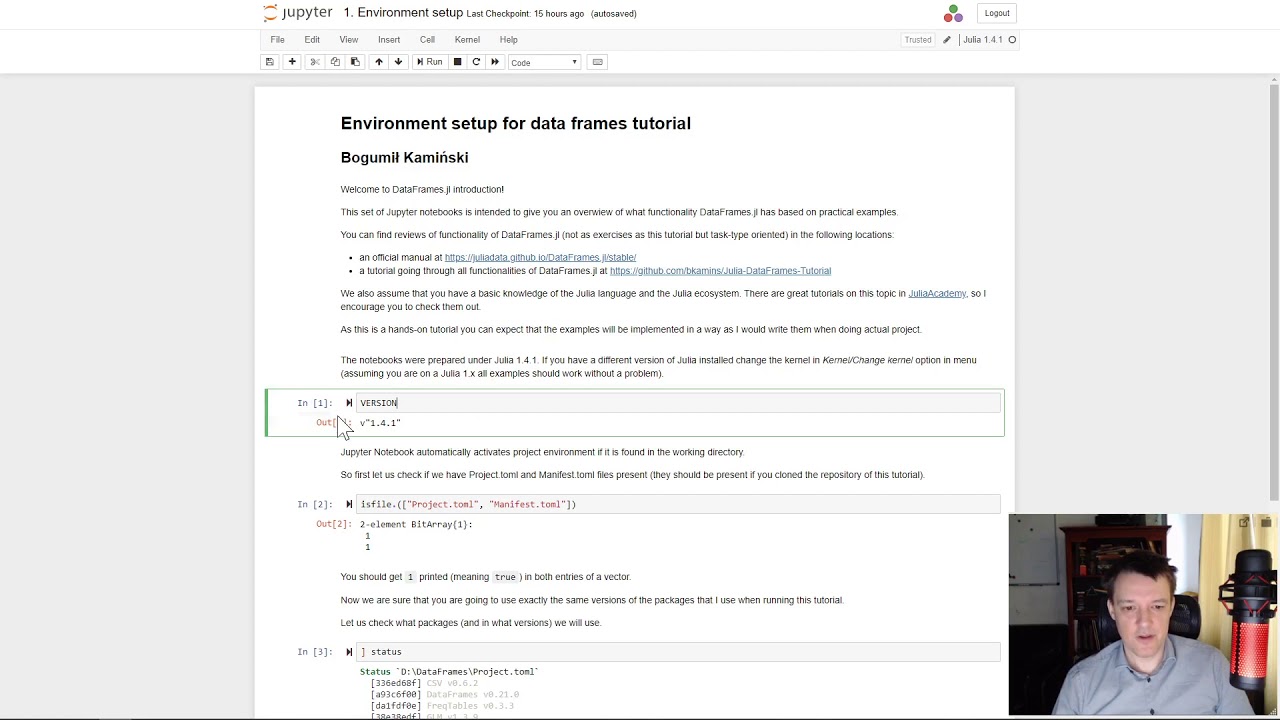The height and width of the screenshot is (720, 1280).
Task: Open the JuliaAcademy link
Action: coord(937,293)
